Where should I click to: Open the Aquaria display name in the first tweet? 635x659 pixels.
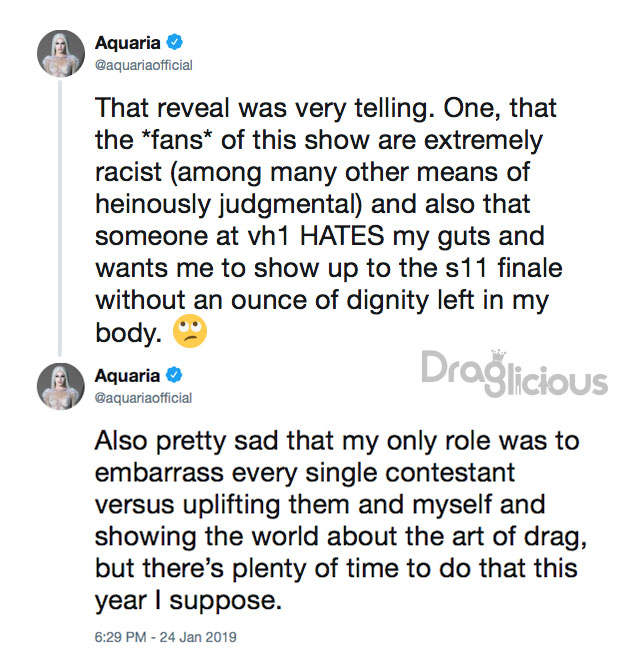coord(128,42)
